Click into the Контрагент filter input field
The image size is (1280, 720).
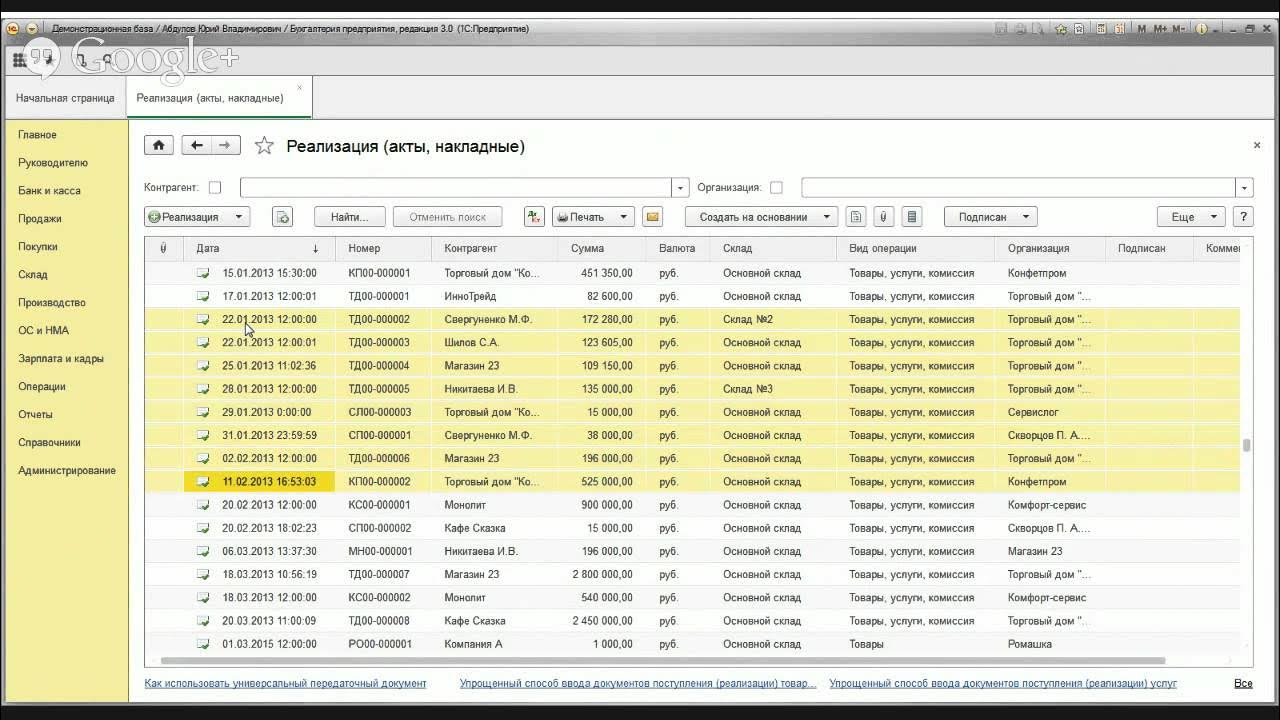pyautogui.click(x=456, y=188)
